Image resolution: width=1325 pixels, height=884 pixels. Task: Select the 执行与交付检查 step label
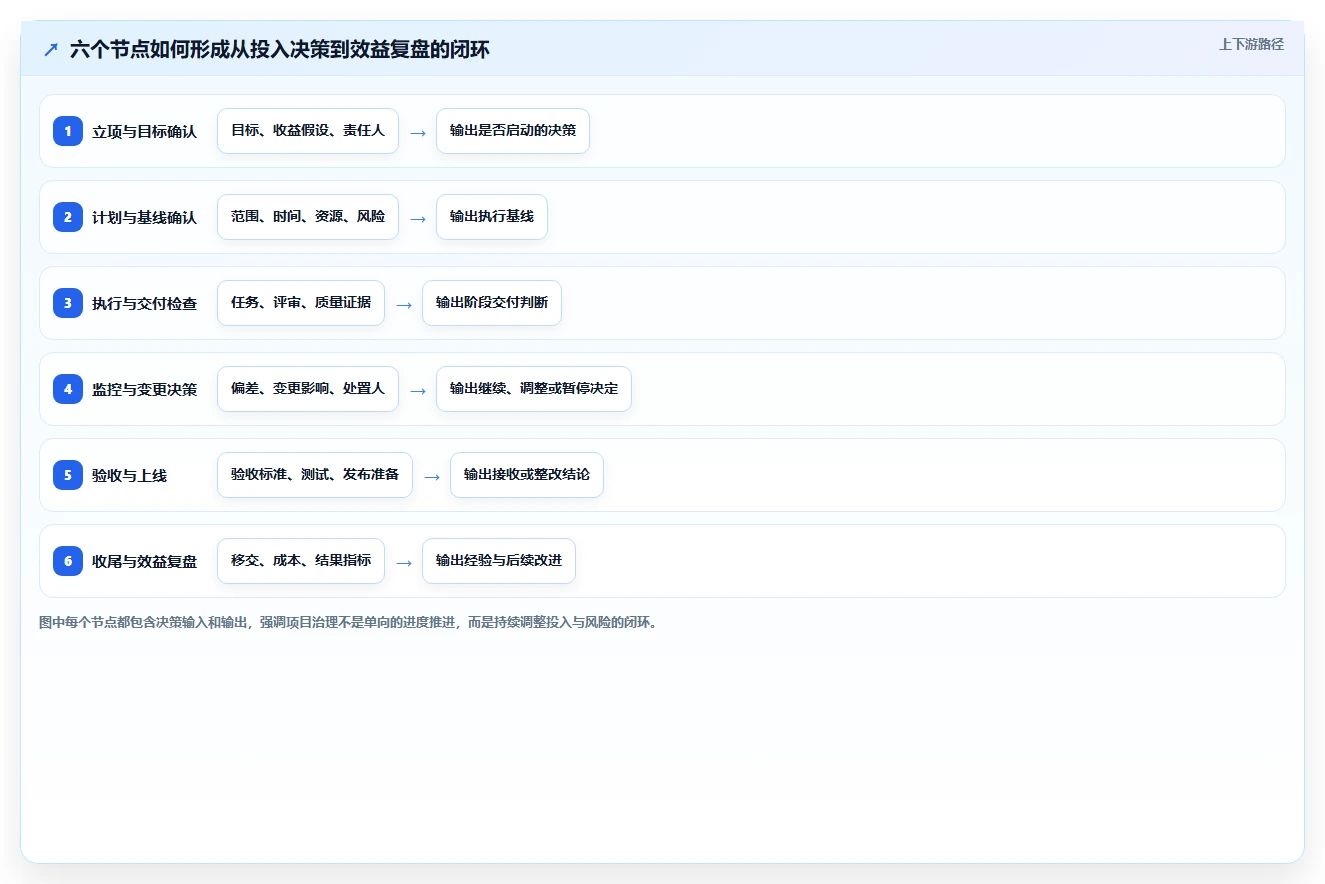[145, 303]
